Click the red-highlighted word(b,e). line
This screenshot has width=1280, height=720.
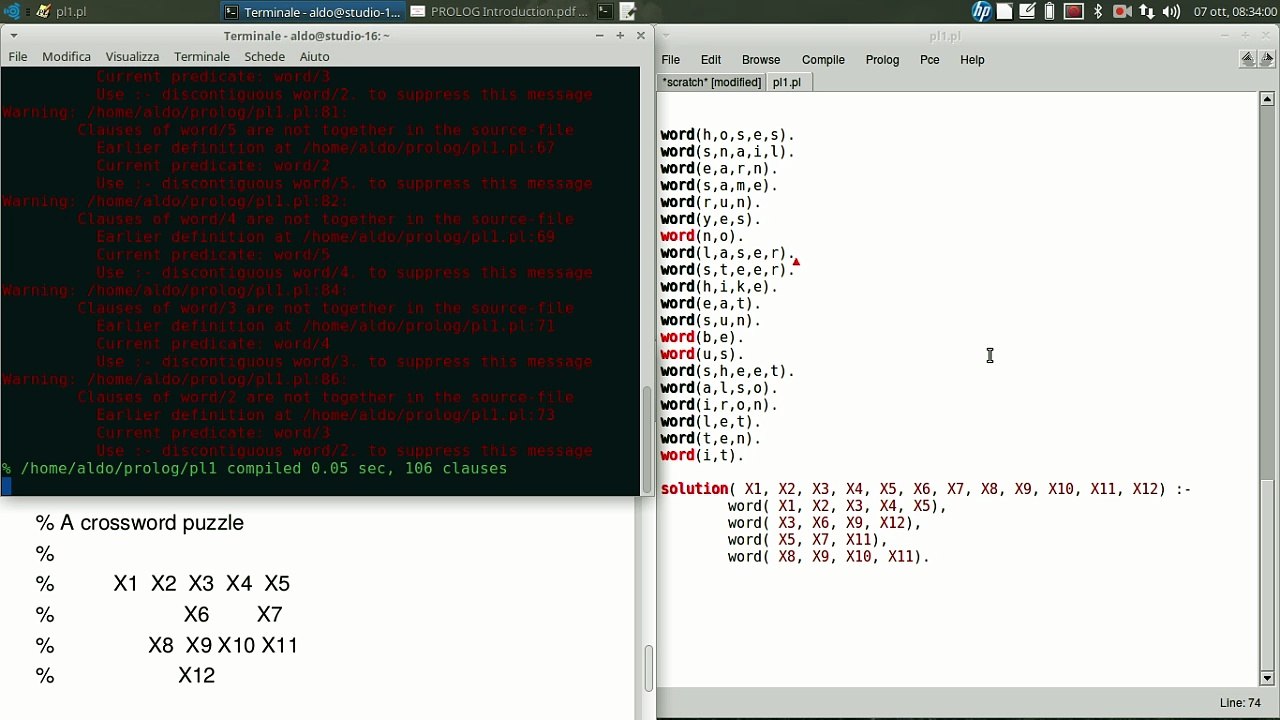702,337
